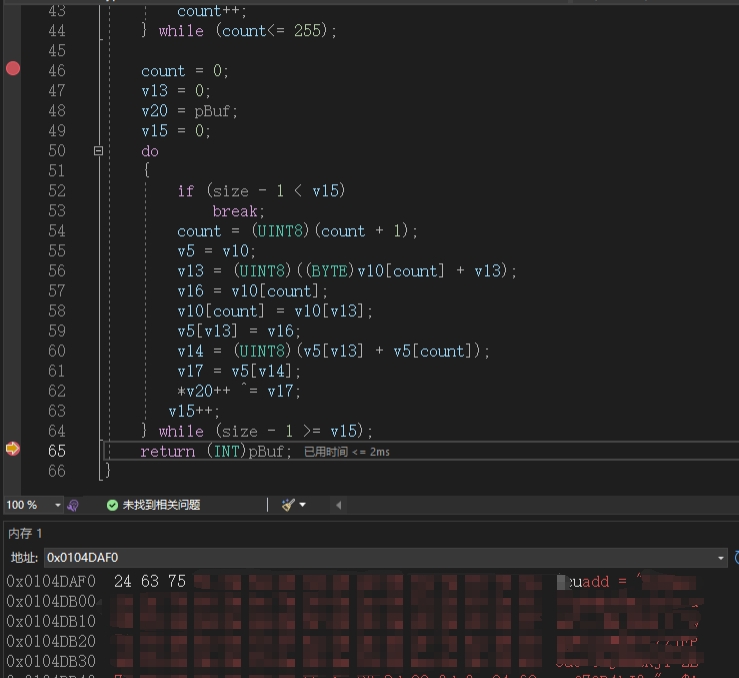
Task: Click byte value 63 in memory view
Action: 150,581
